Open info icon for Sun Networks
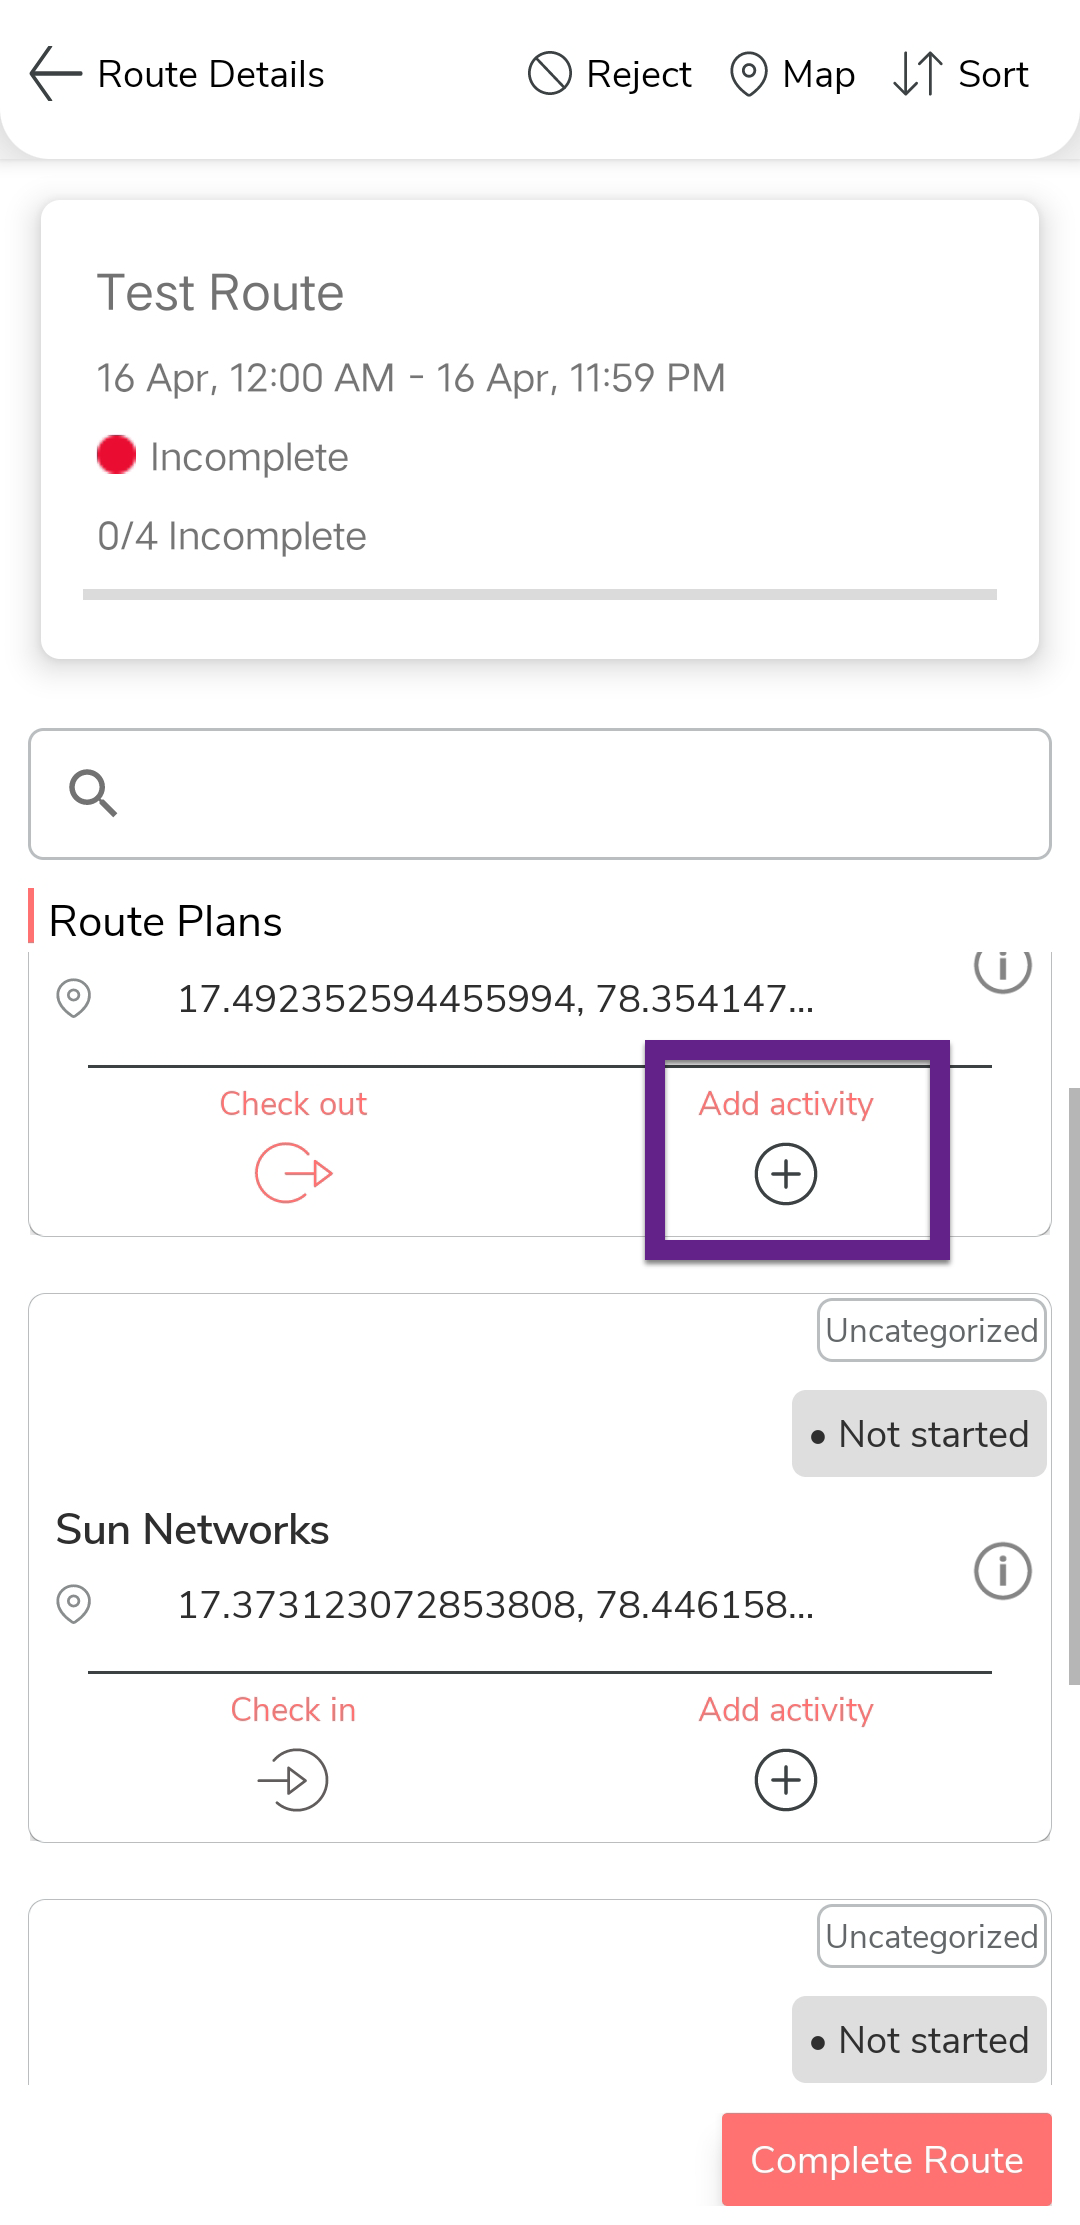This screenshot has height=2225, width=1080. [x=1002, y=1571]
